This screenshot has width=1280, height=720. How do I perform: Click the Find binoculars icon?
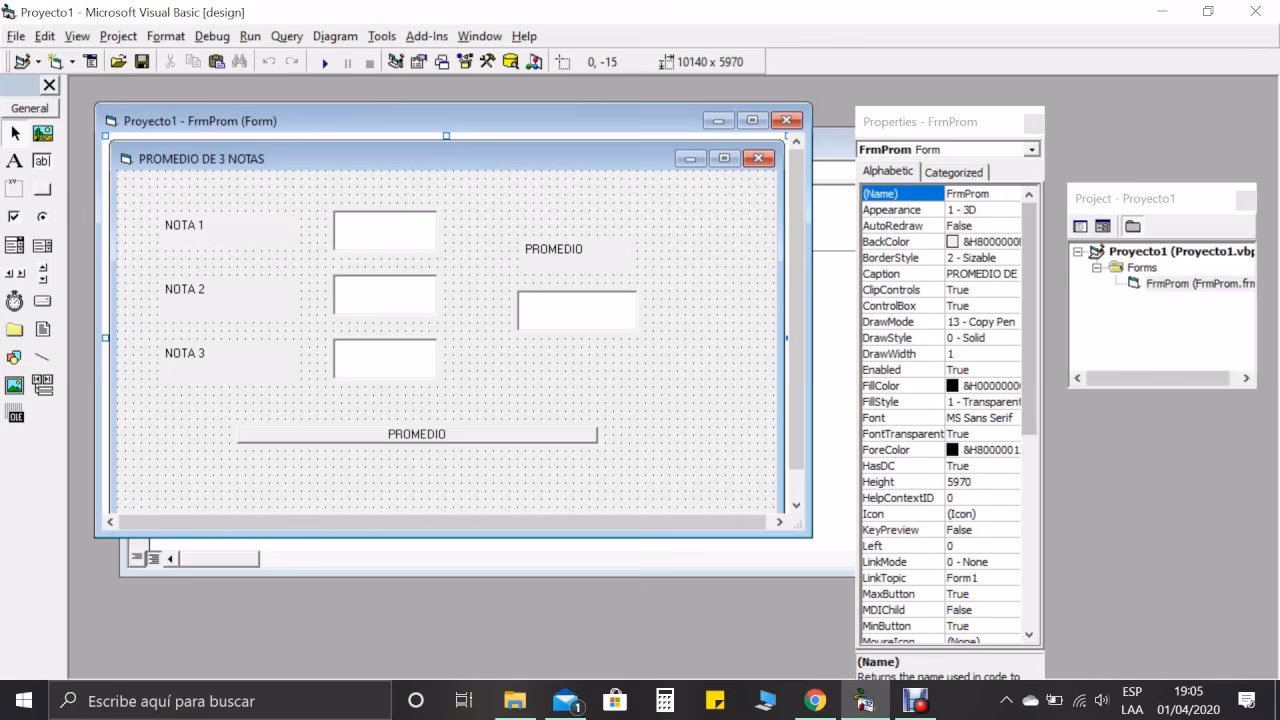[x=239, y=62]
